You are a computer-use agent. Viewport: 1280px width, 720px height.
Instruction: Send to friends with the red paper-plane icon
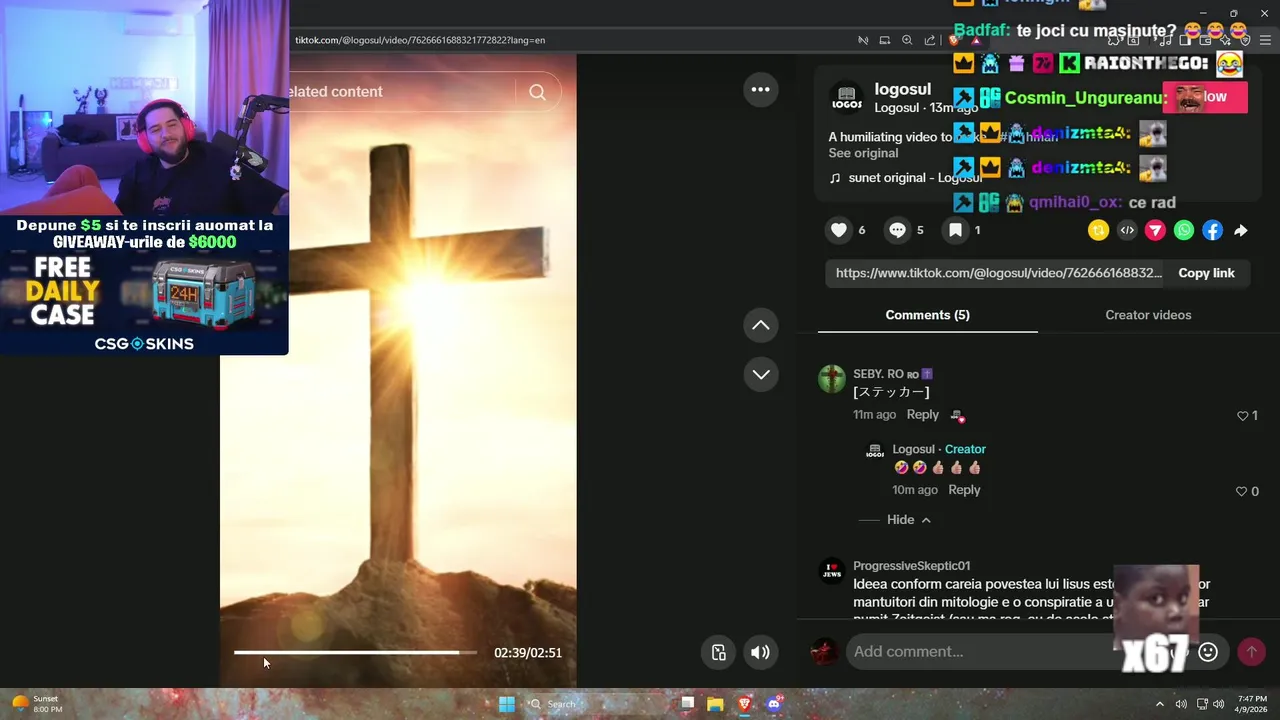[x=1155, y=230]
